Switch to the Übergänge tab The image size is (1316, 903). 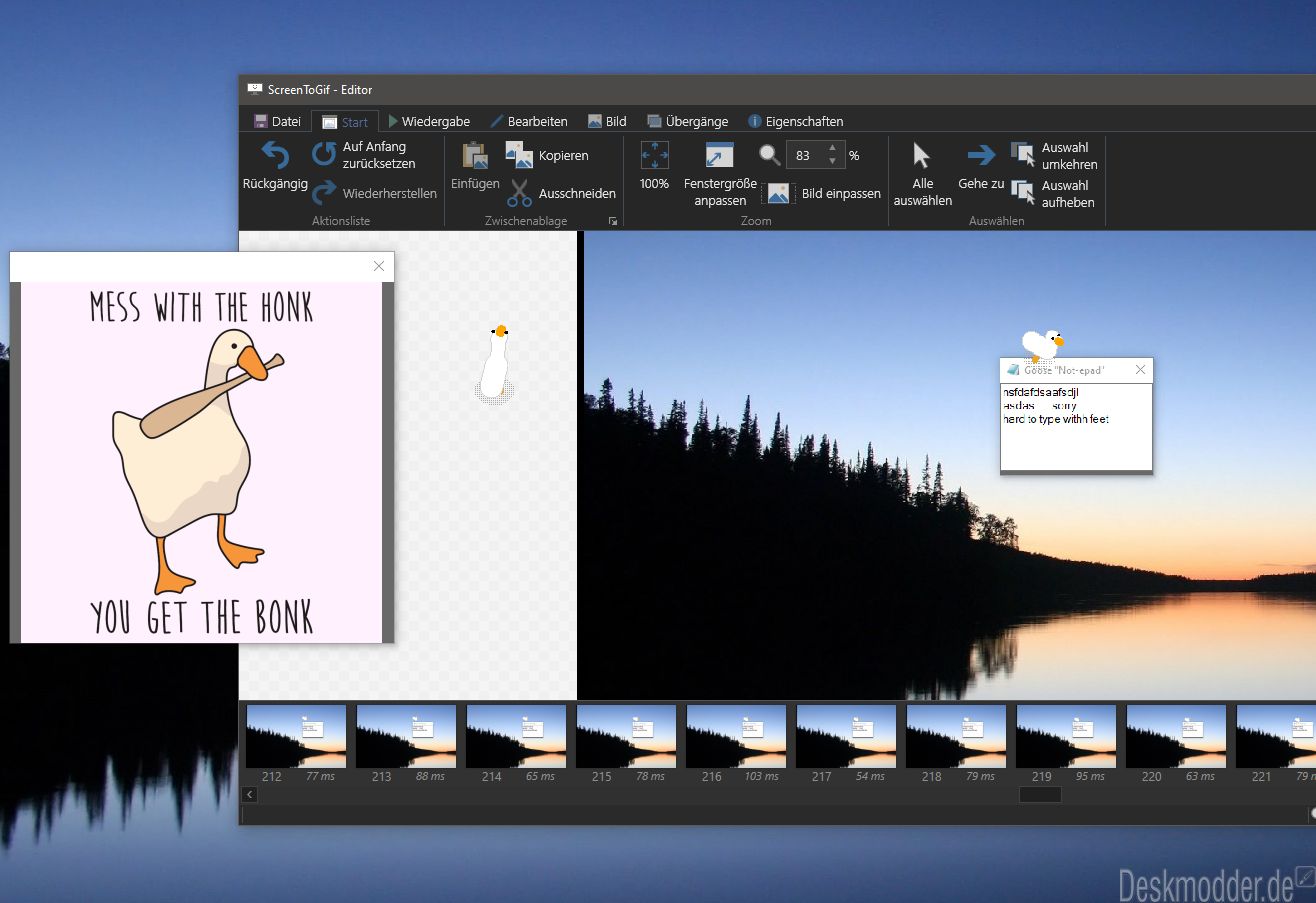[x=688, y=121]
